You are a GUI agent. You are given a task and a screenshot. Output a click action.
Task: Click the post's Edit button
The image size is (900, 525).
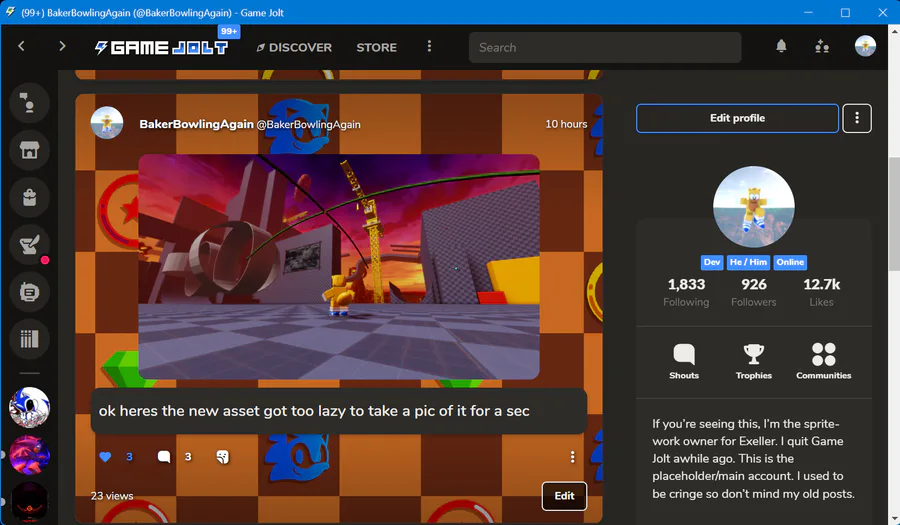[564, 496]
